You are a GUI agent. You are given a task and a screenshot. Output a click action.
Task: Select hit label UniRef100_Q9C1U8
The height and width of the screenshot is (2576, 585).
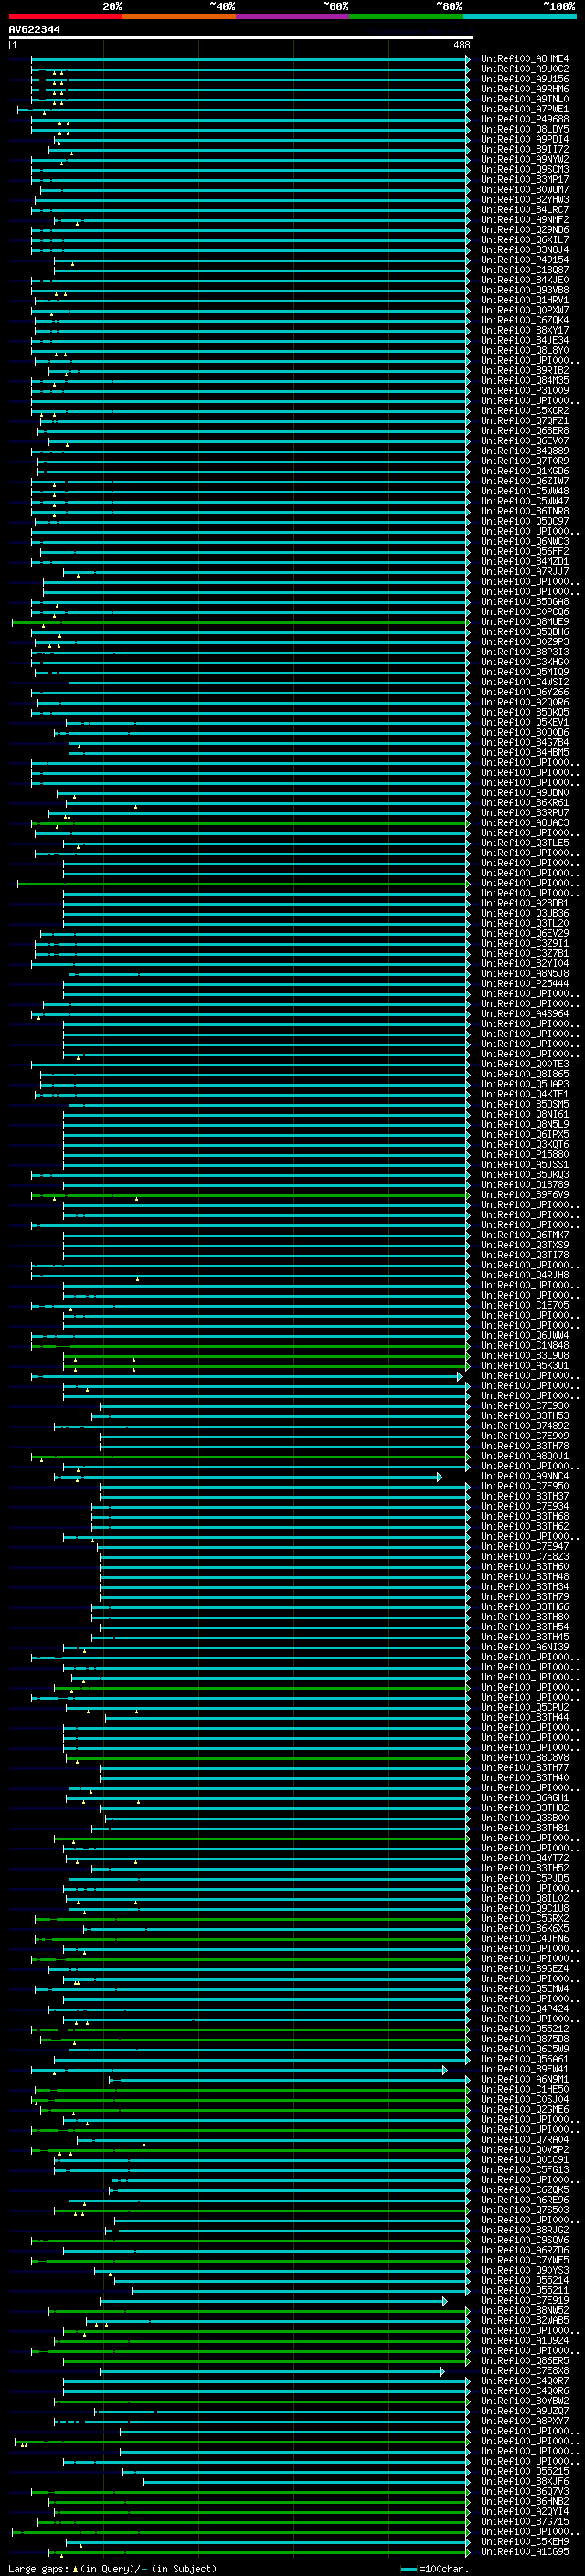click(525, 1908)
